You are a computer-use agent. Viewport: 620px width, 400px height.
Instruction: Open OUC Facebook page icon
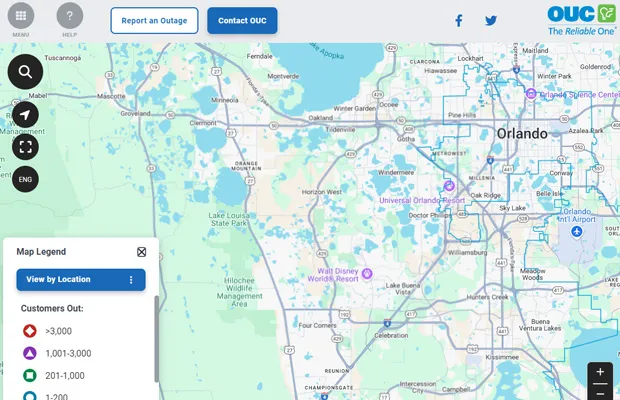point(459,20)
